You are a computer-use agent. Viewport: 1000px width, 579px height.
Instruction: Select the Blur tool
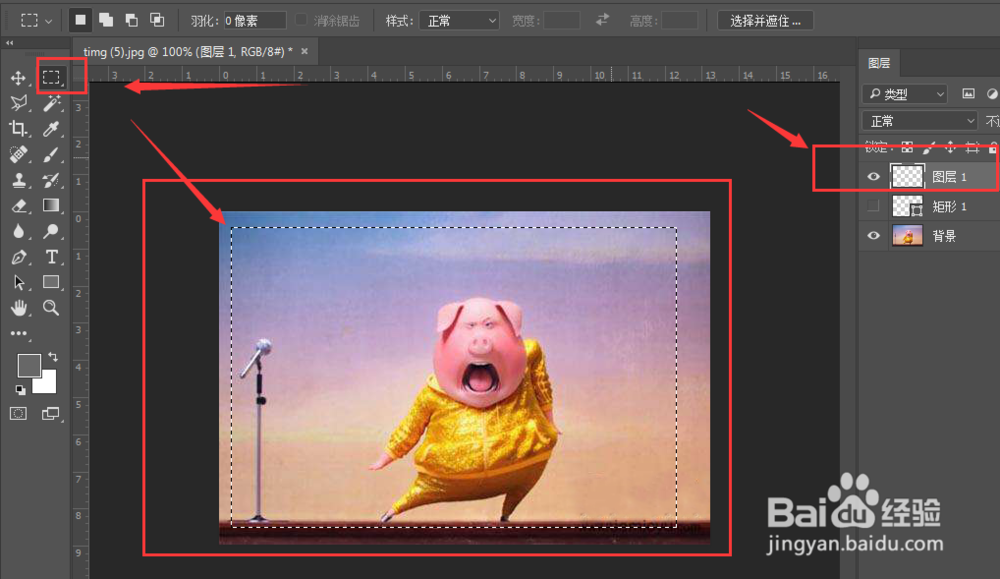[18, 231]
